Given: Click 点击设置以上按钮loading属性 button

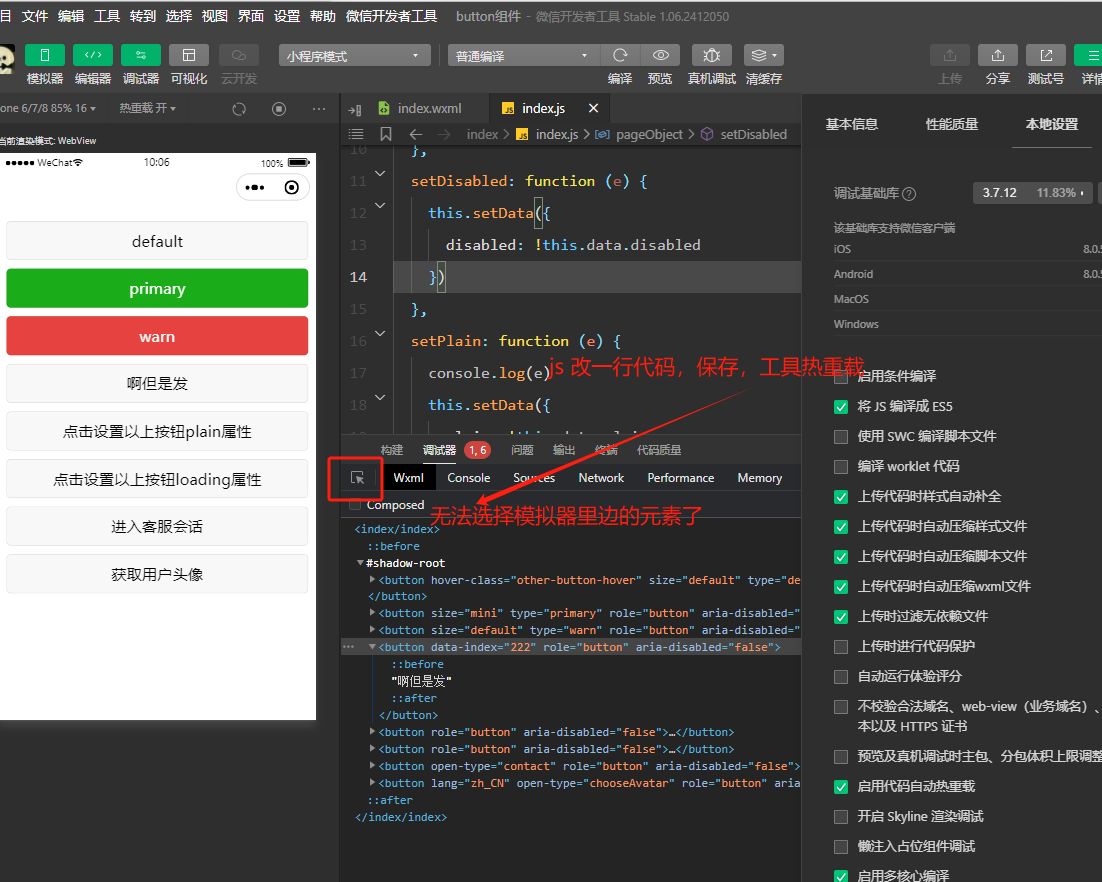Looking at the screenshot, I should click(157, 479).
